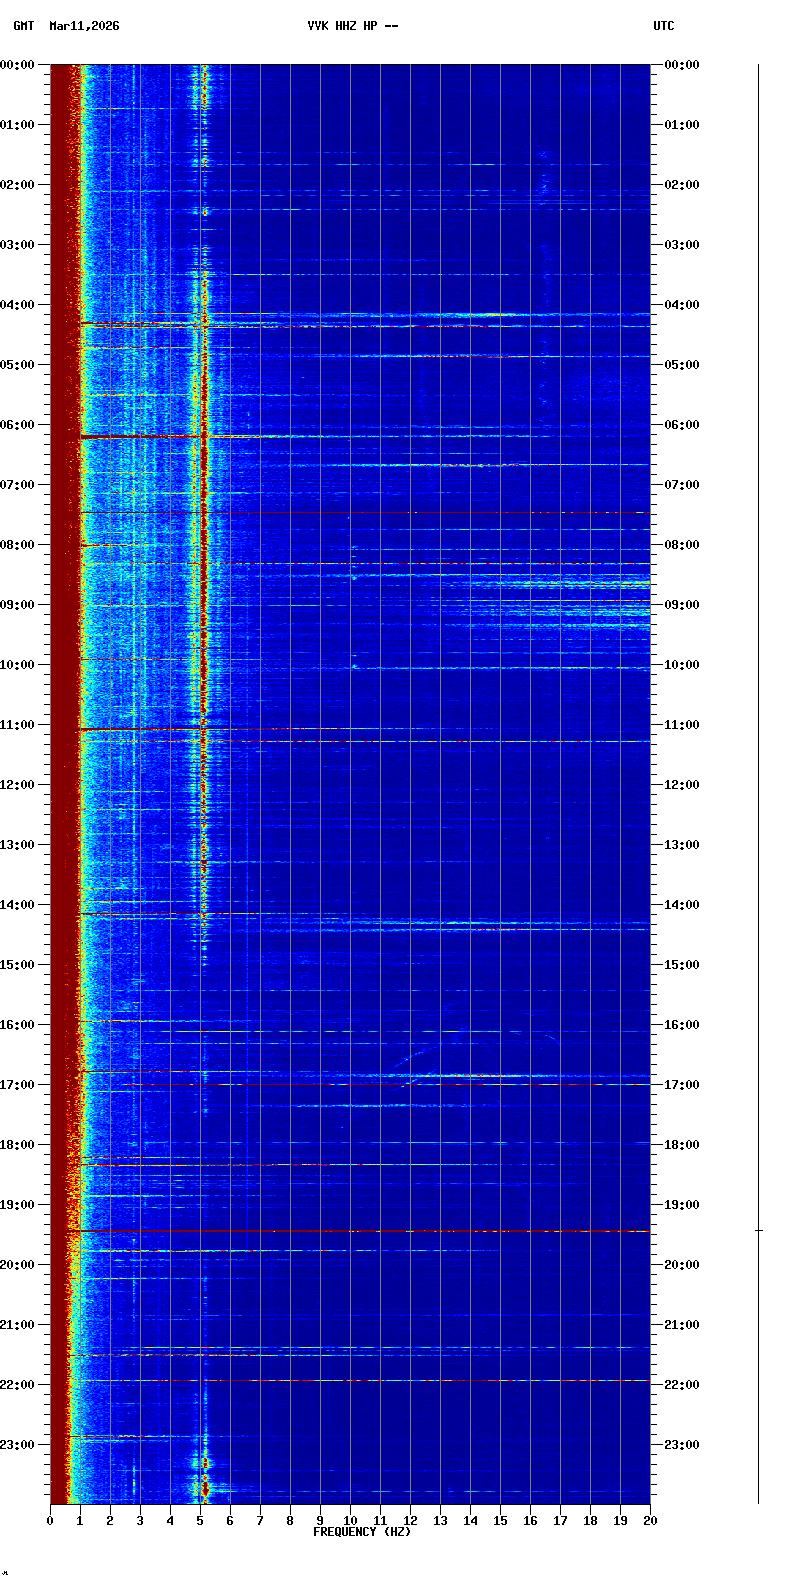Click the 10 Hz frequency tick label
The image size is (802, 1584).
click(350, 1521)
